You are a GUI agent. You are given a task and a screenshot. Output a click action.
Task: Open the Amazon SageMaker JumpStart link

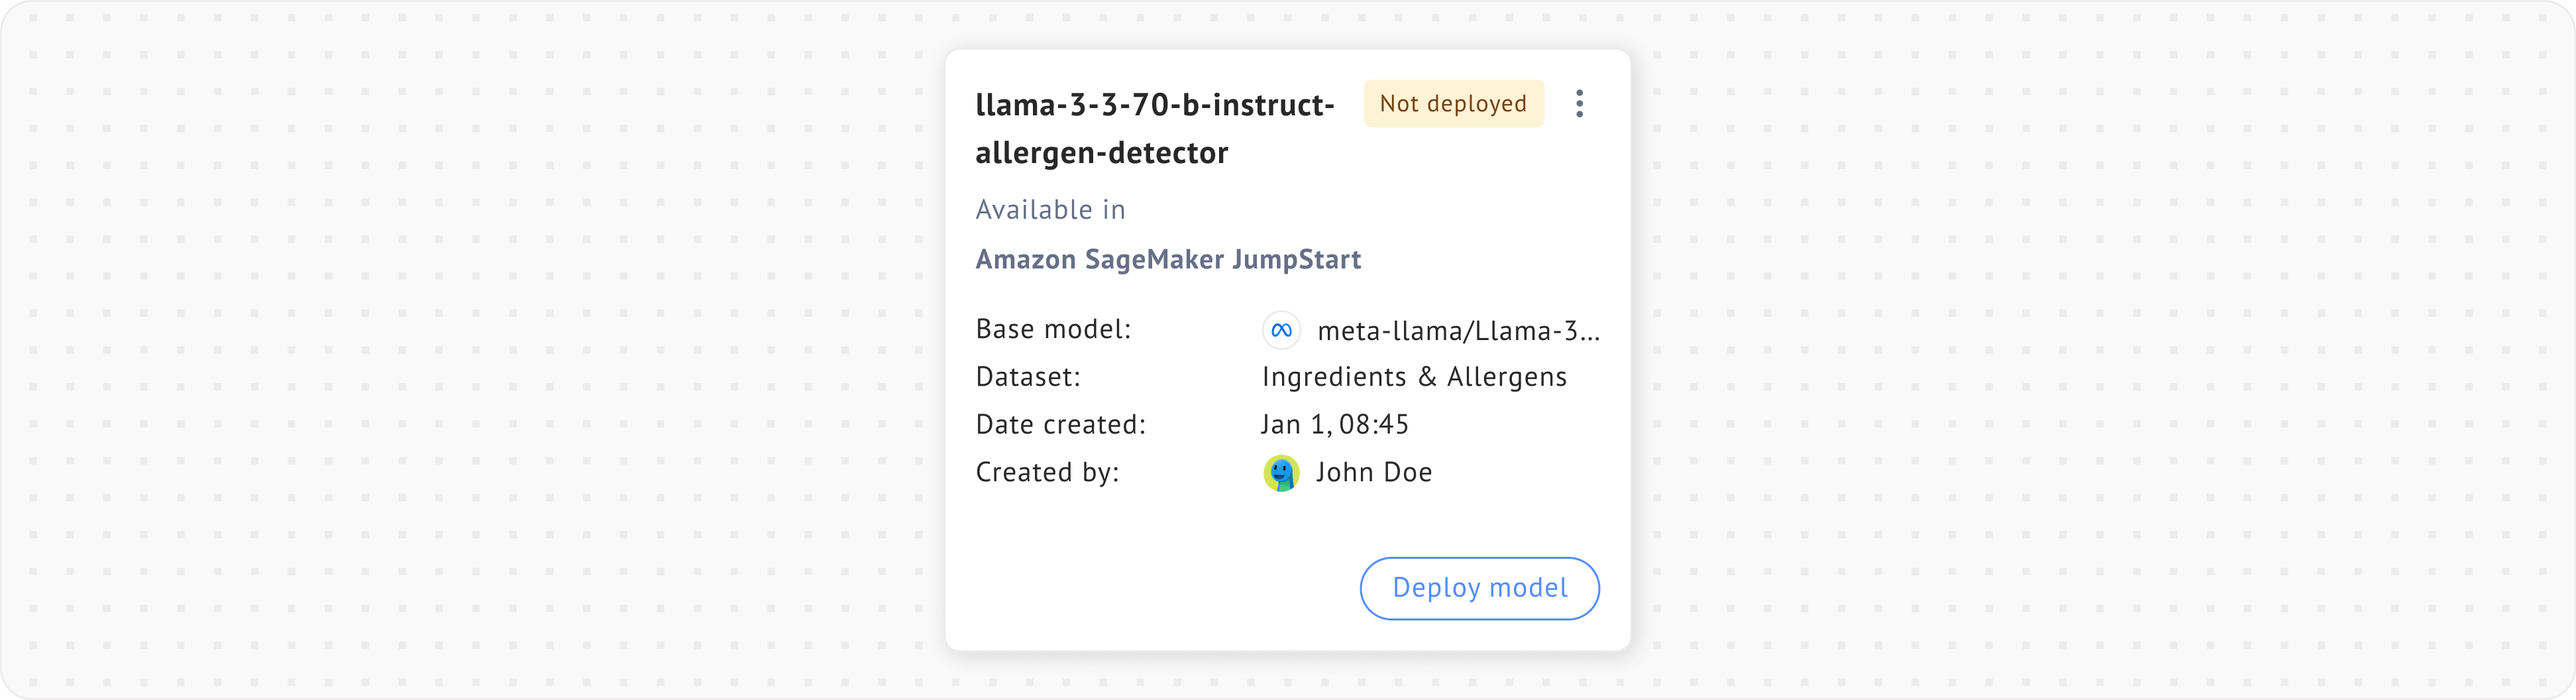point(1167,260)
